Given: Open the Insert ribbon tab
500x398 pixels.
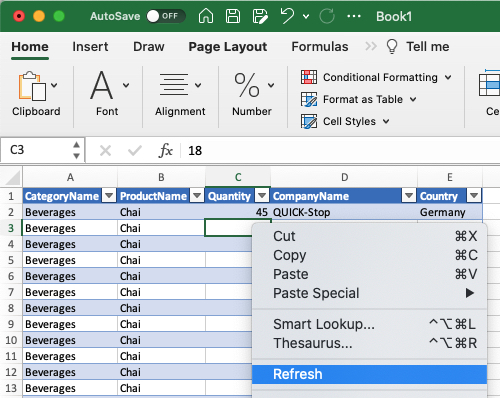Looking at the screenshot, I should (90, 47).
